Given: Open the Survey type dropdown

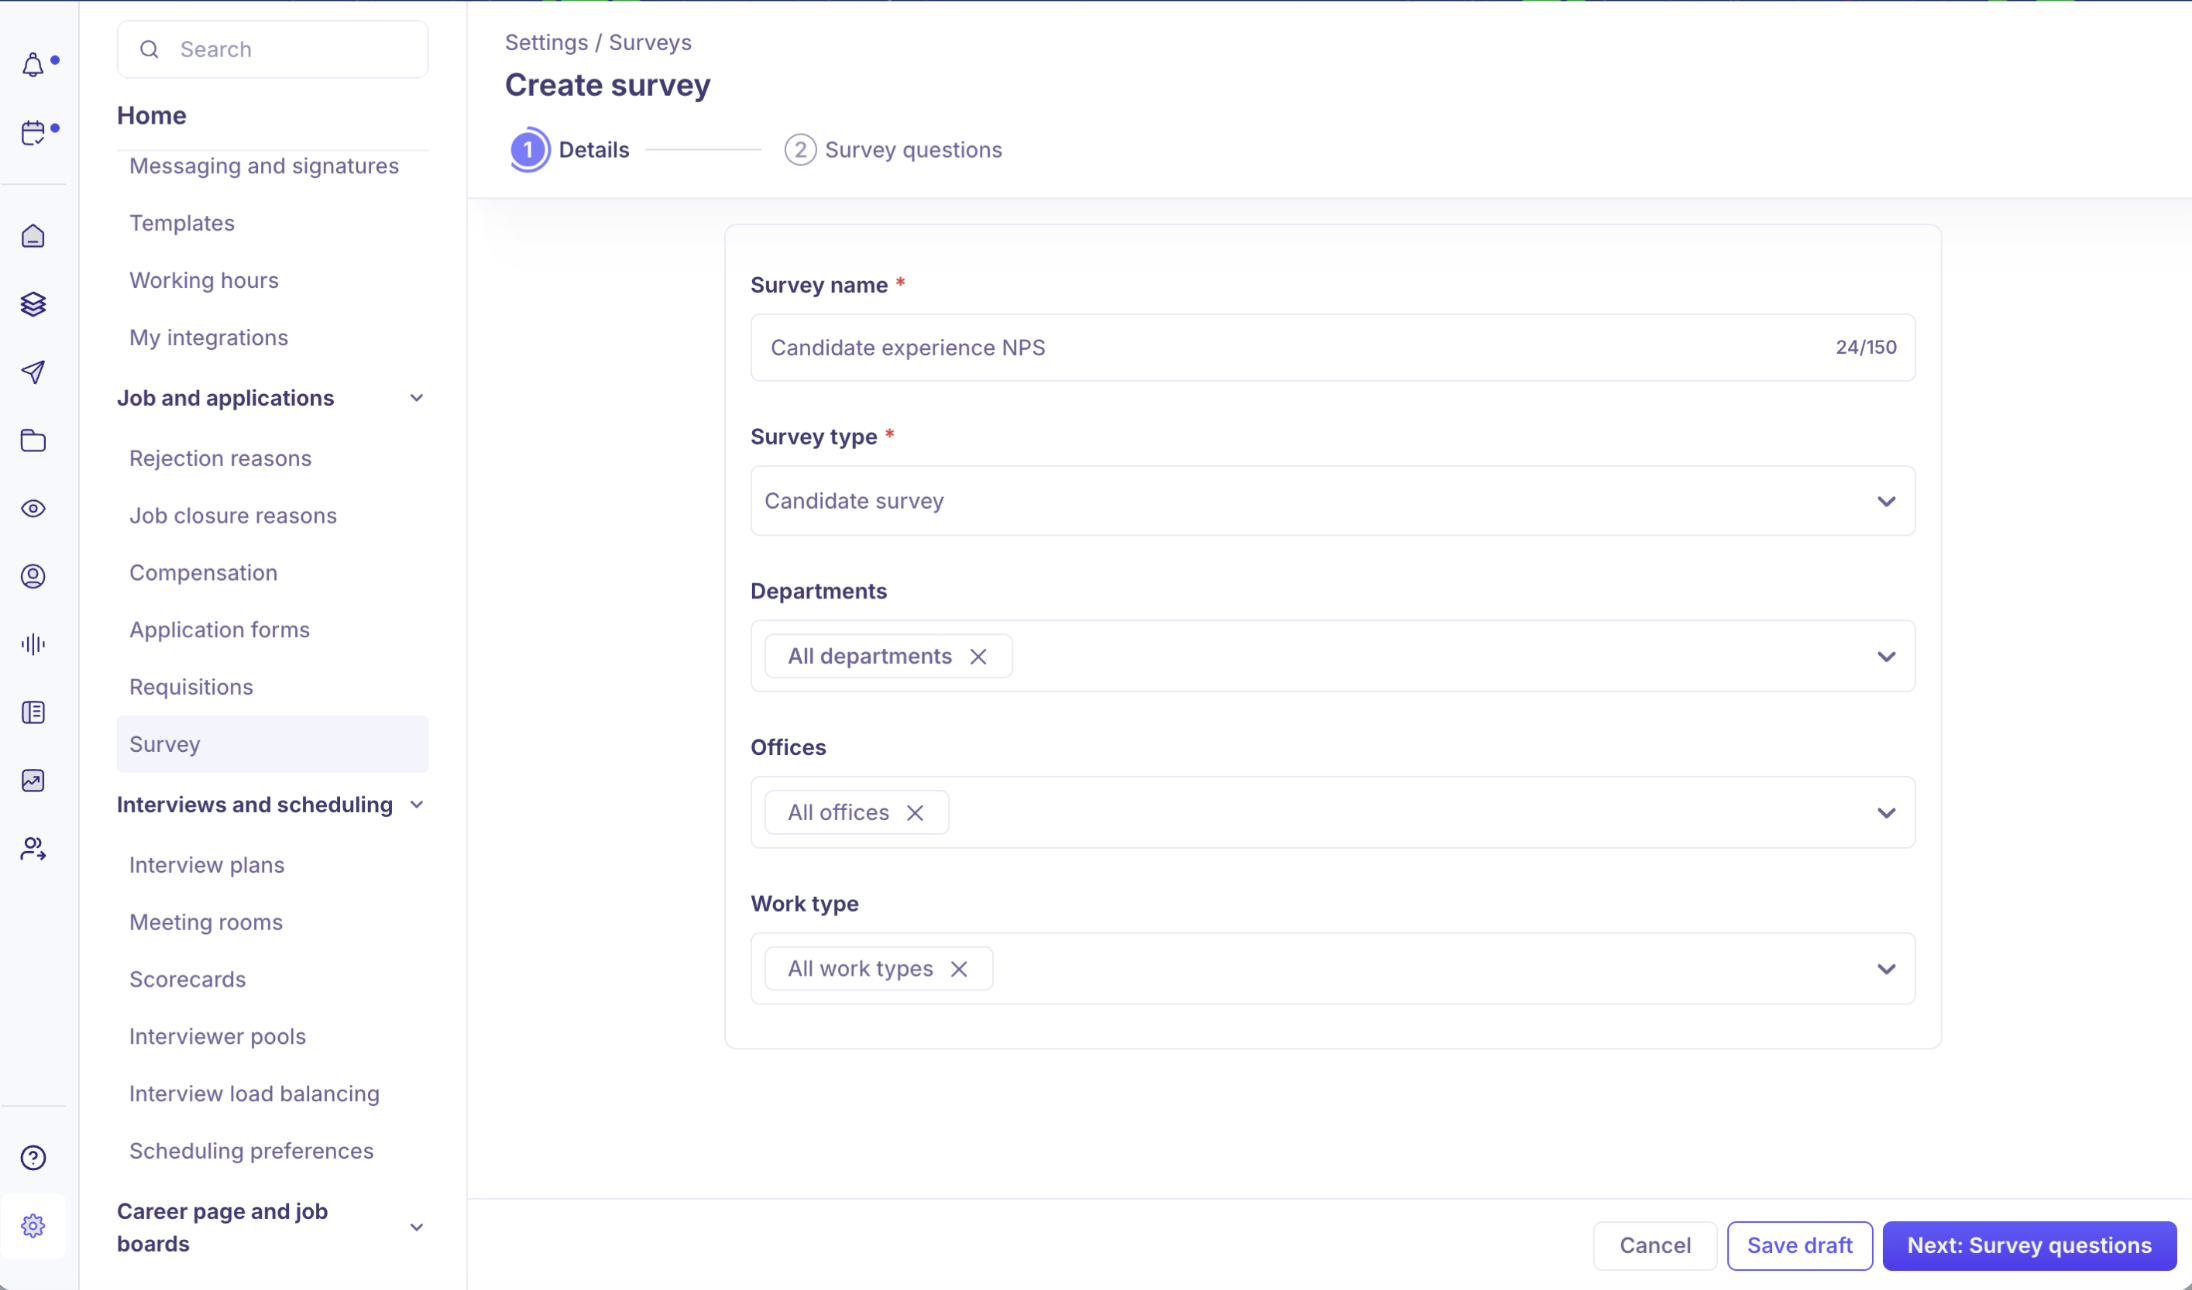Looking at the screenshot, I should (x=1333, y=500).
